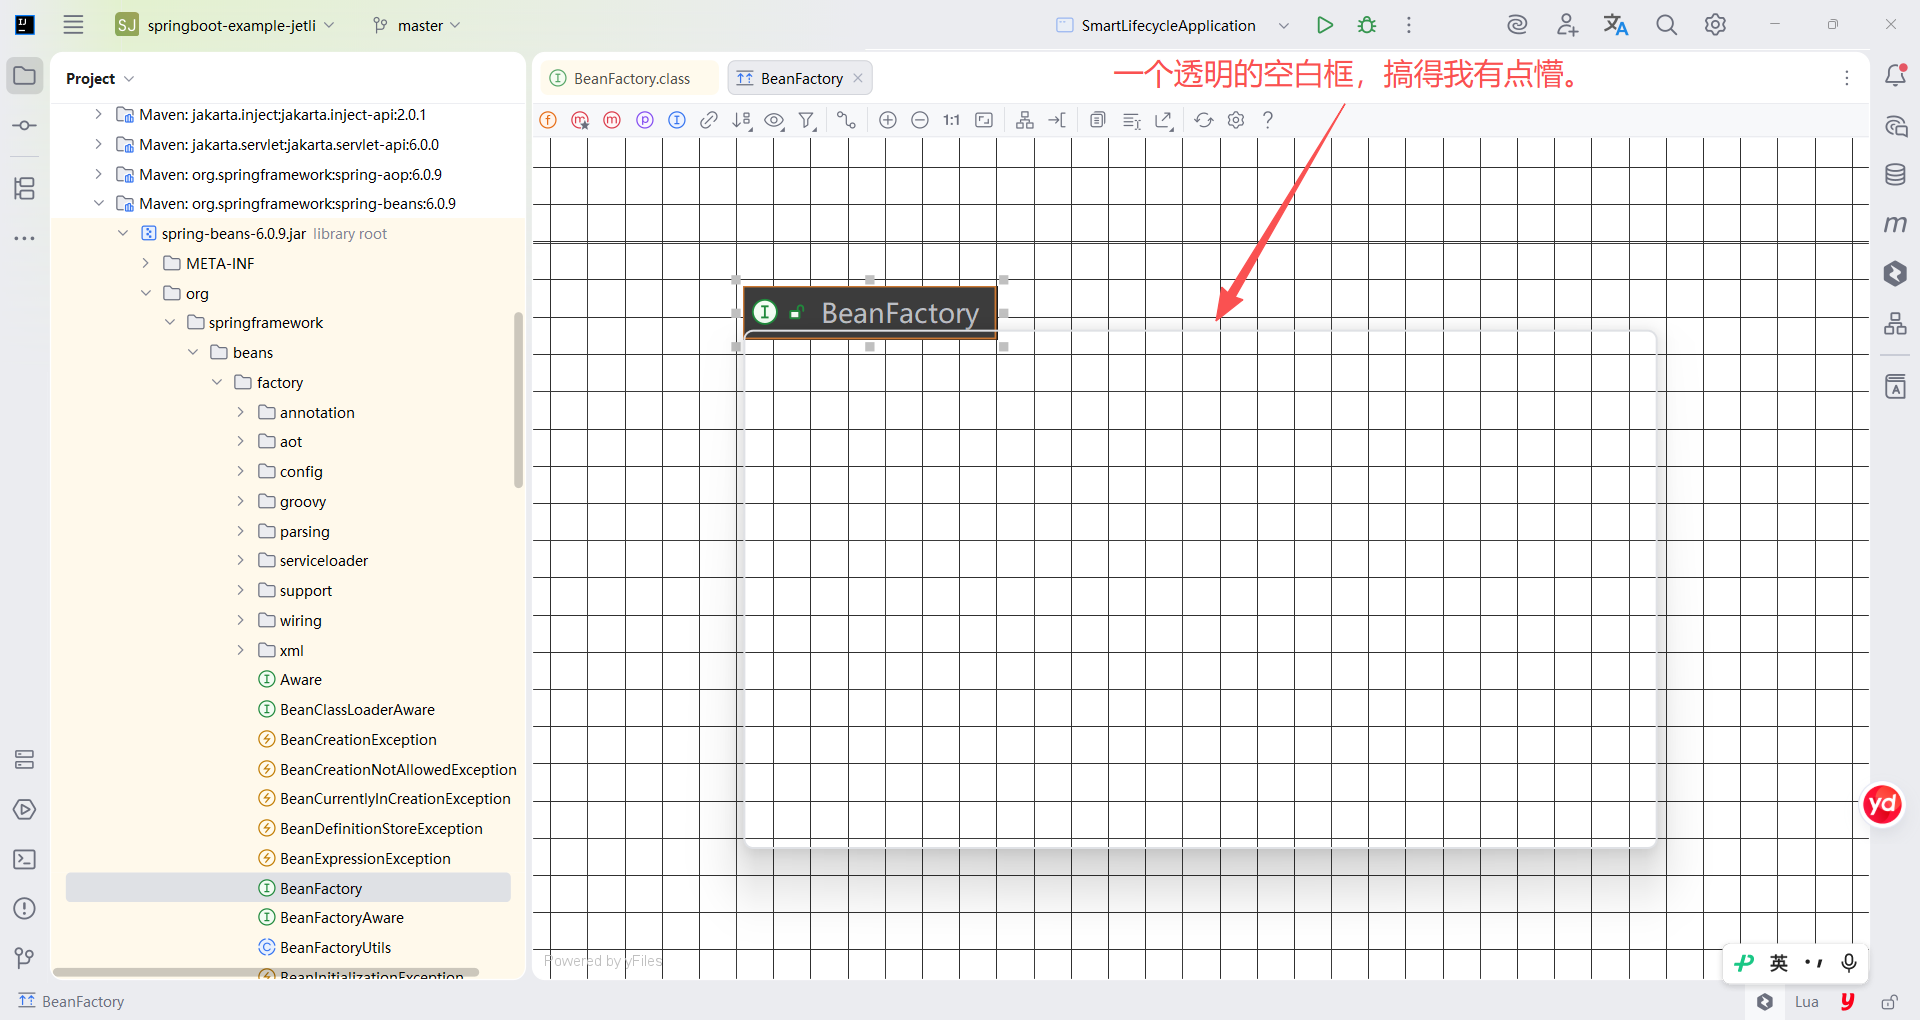The image size is (1920, 1020).
Task: Collapse the spring-beans-6.0.9.jar node
Action: pyautogui.click(x=122, y=233)
